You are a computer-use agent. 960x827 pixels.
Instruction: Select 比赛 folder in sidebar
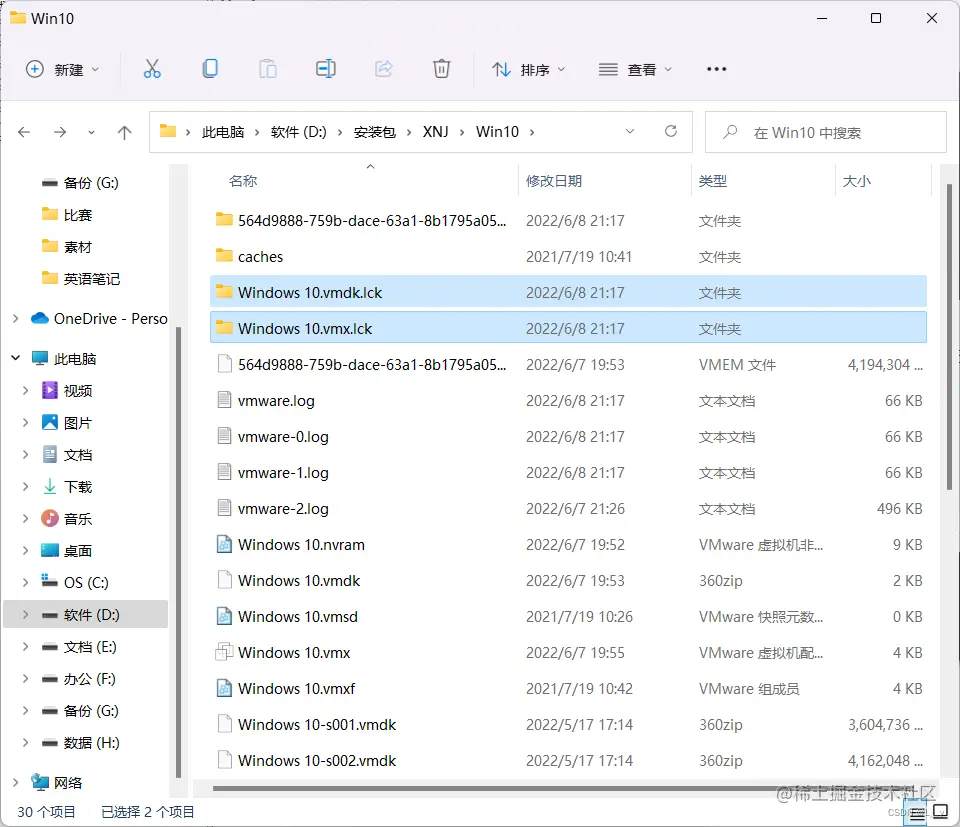coord(77,215)
